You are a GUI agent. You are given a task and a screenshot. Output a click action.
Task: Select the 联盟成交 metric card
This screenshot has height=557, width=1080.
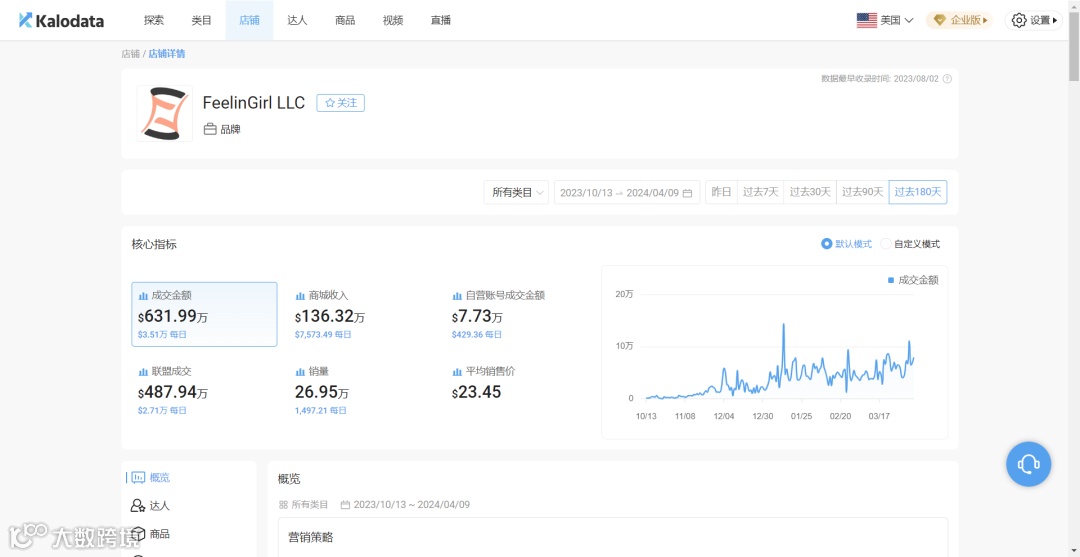click(x=205, y=390)
